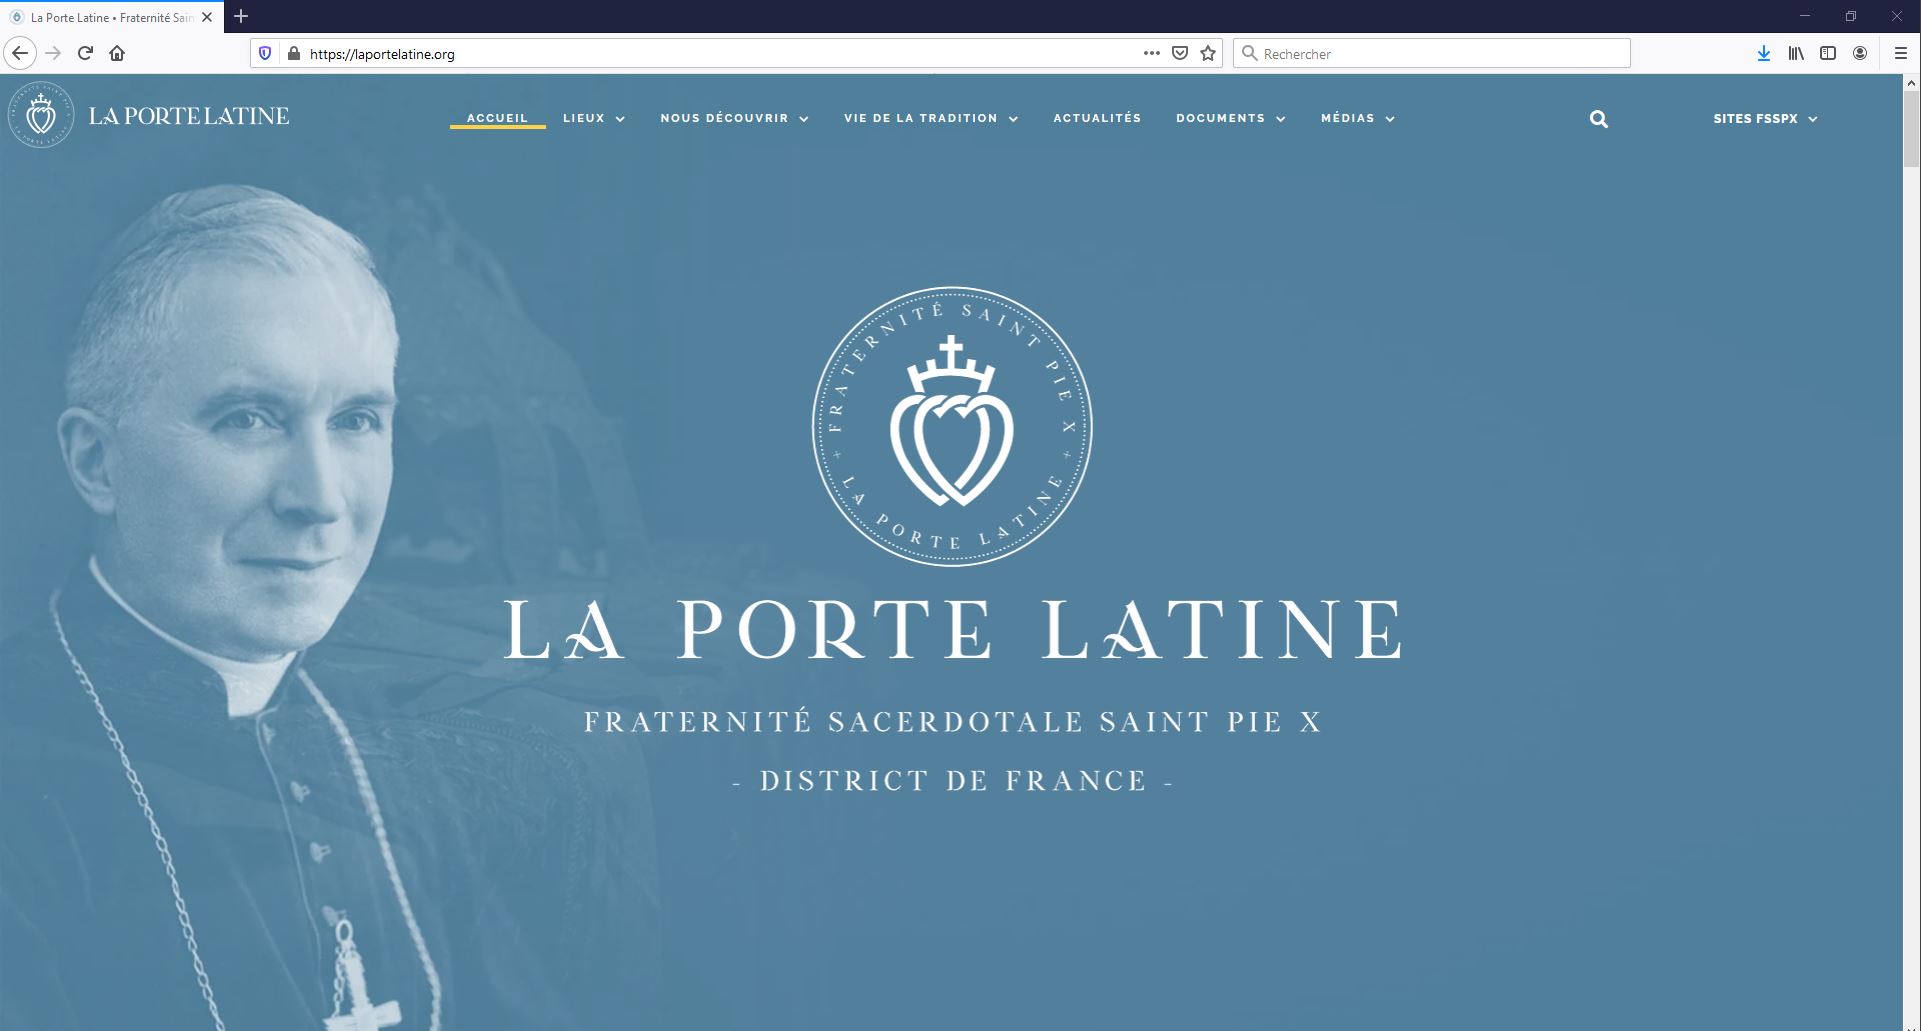Select the Accueil menu item
This screenshot has height=1031, width=1921.
tap(497, 118)
